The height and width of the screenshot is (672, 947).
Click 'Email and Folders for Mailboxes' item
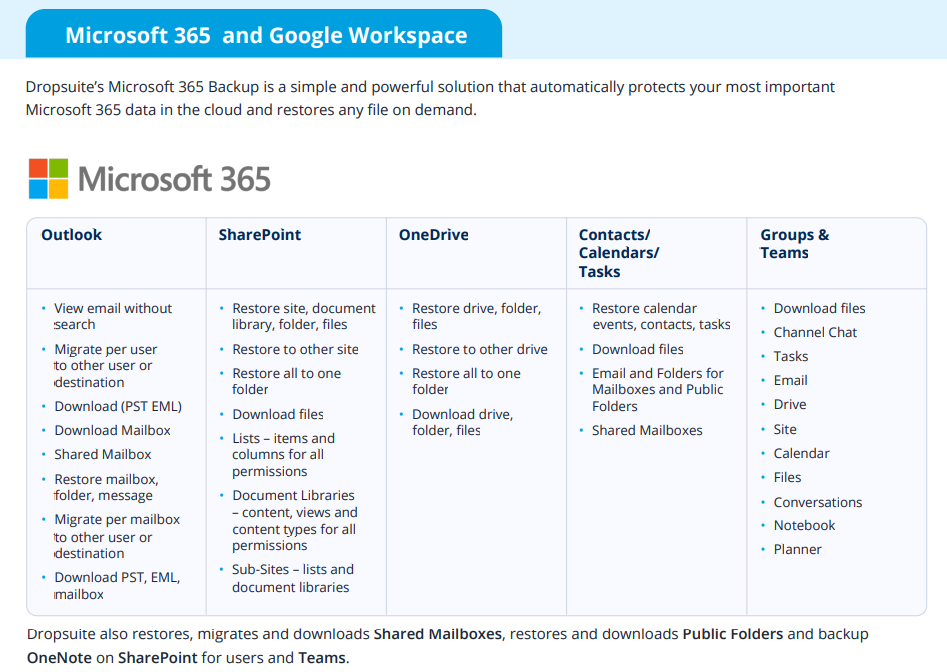658,389
